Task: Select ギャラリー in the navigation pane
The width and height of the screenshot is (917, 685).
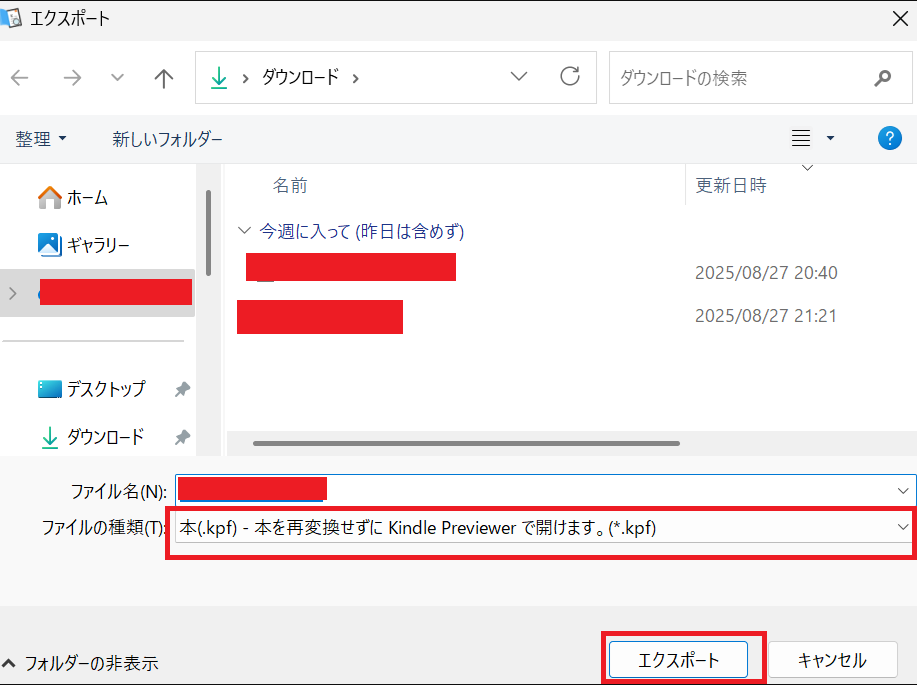Action: pyautogui.click(x=84, y=245)
